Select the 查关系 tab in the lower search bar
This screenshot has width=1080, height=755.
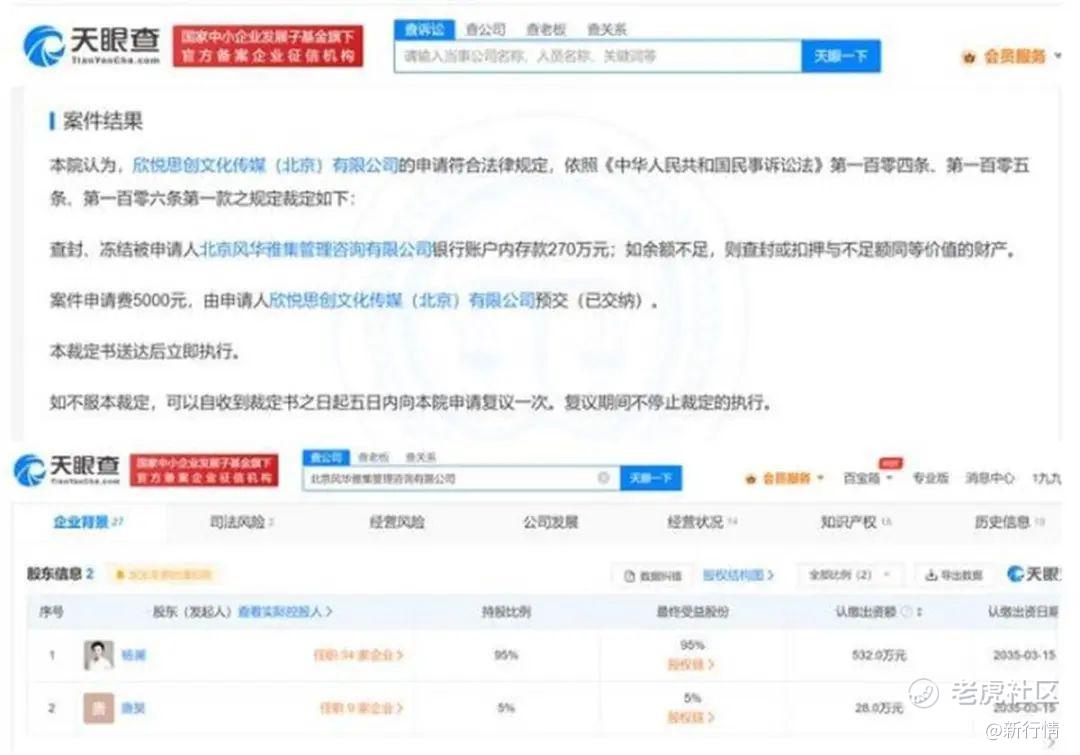[421, 457]
